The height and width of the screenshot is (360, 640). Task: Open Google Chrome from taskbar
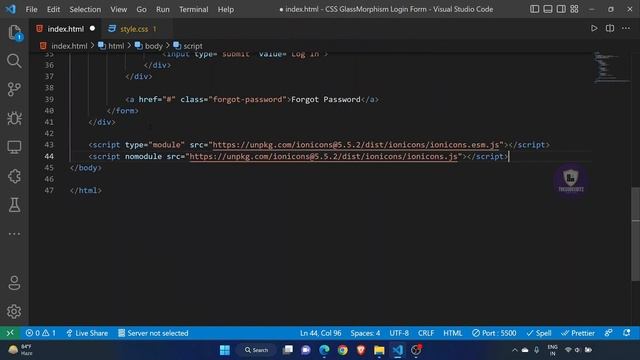click(x=343, y=350)
